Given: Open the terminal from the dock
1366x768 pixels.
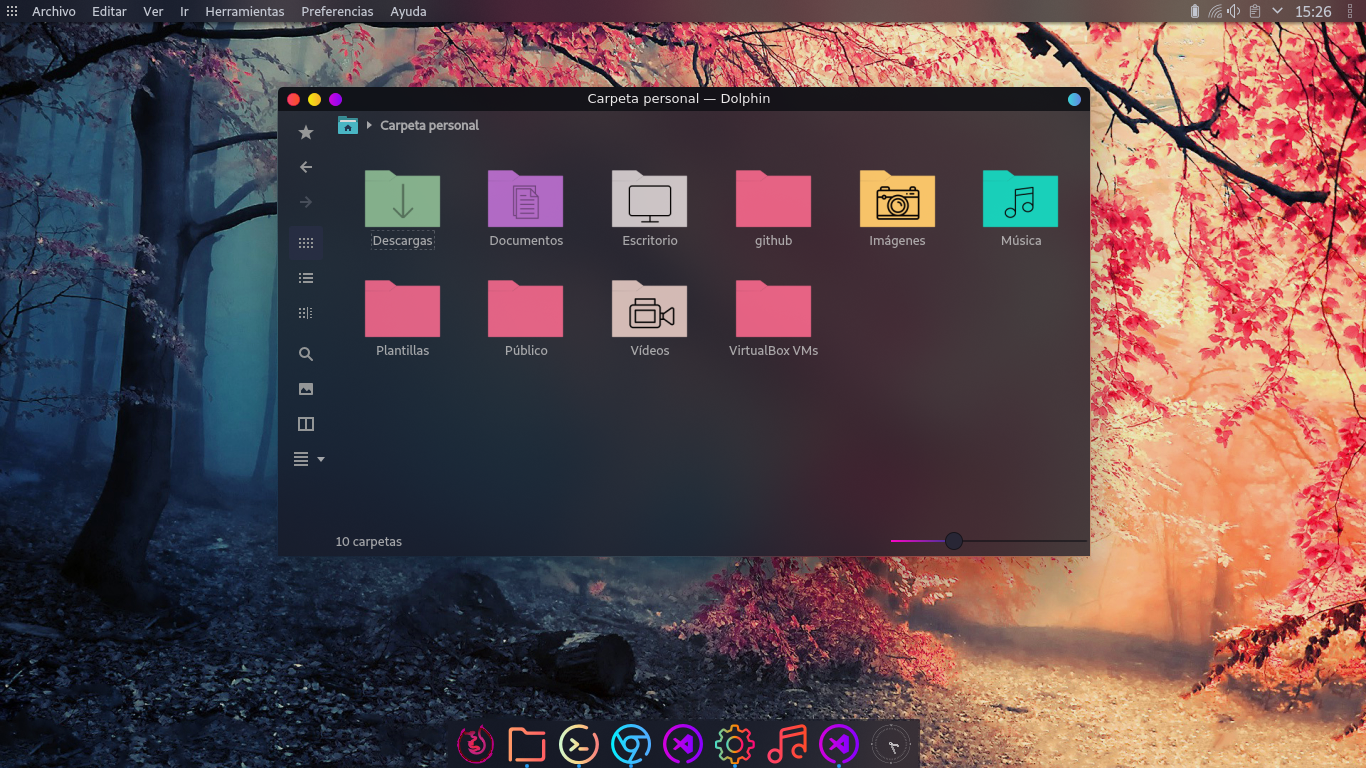Looking at the screenshot, I should [579, 744].
